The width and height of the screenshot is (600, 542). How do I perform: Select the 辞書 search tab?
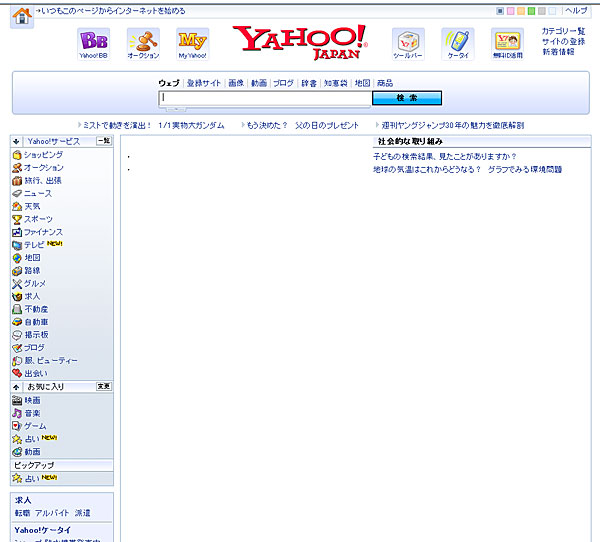pyautogui.click(x=309, y=83)
